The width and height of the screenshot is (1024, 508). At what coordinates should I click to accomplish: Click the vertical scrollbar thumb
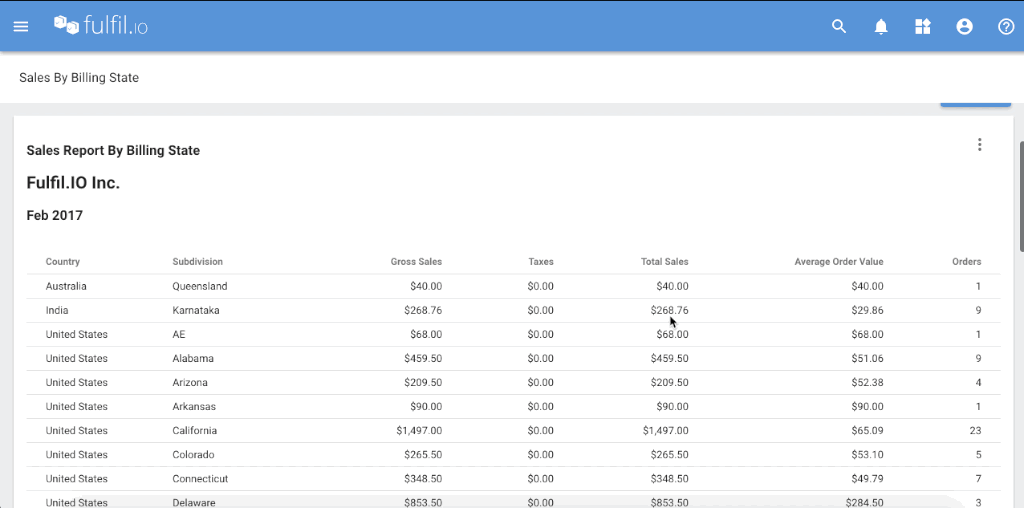coord(1021,195)
